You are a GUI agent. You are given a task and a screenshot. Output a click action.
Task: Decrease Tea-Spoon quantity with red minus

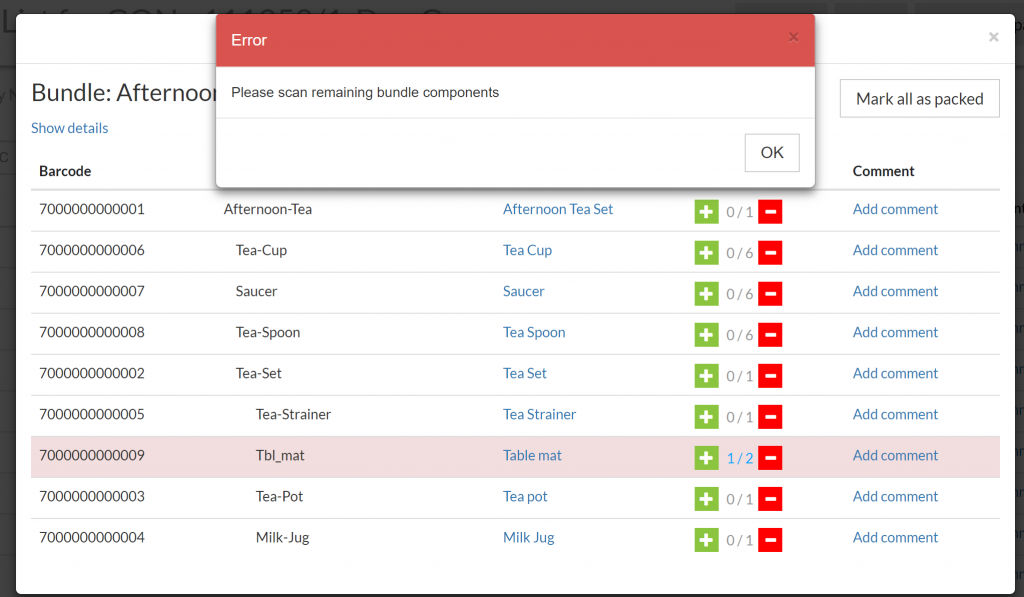tap(770, 334)
